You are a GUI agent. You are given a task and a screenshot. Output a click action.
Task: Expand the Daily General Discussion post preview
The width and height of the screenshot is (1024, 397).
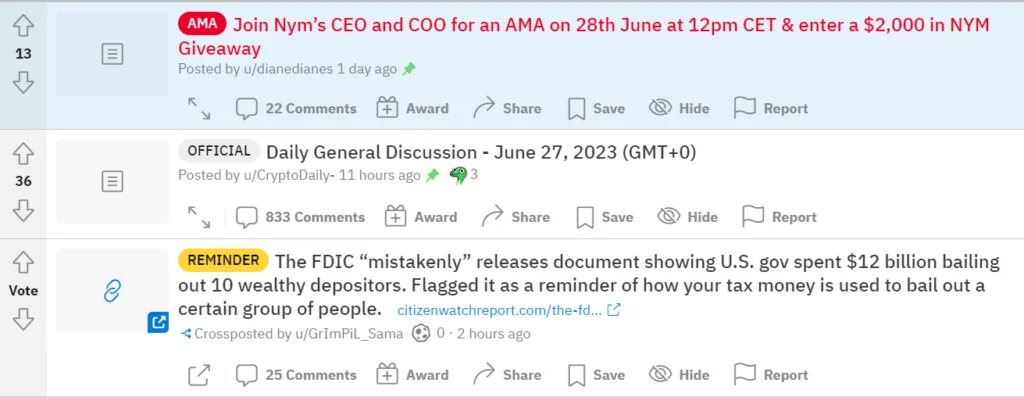(199, 217)
